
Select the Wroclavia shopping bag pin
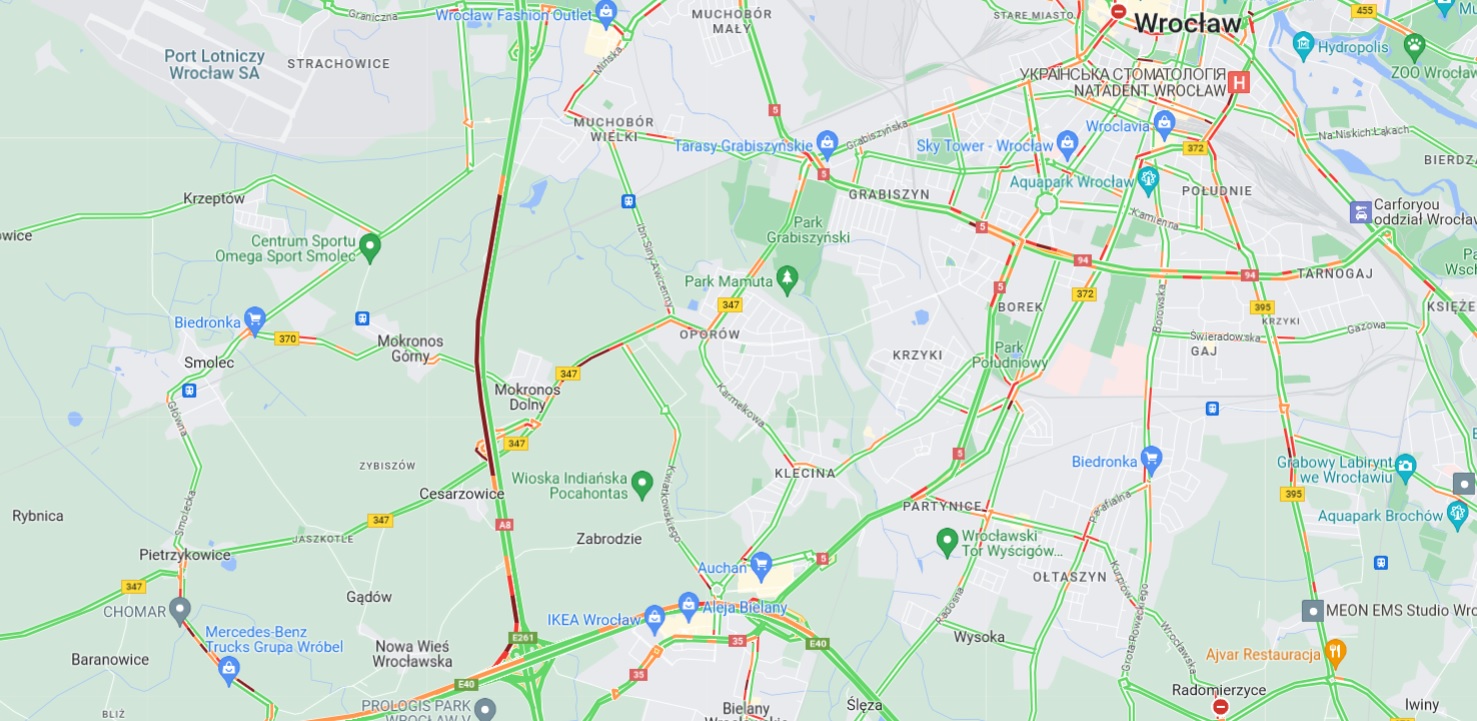1163,124
